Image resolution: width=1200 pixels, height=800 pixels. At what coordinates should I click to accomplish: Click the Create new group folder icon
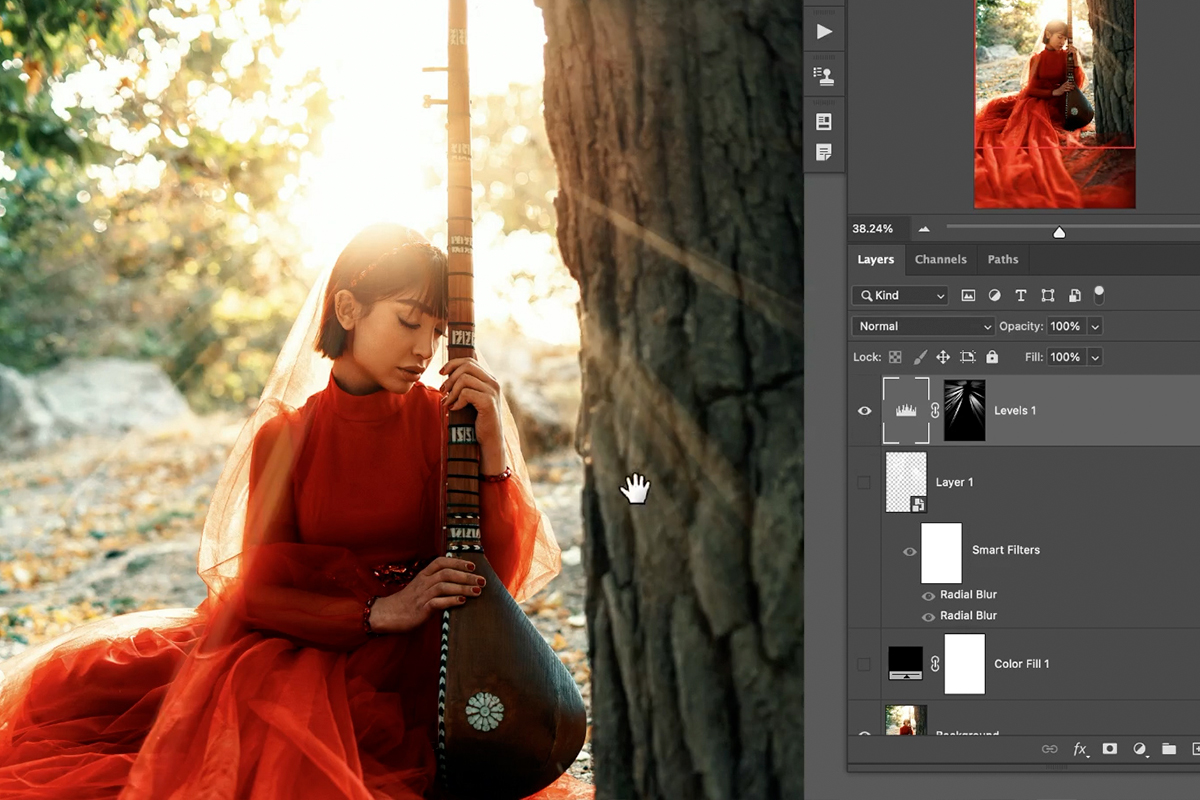coord(1169,748)
